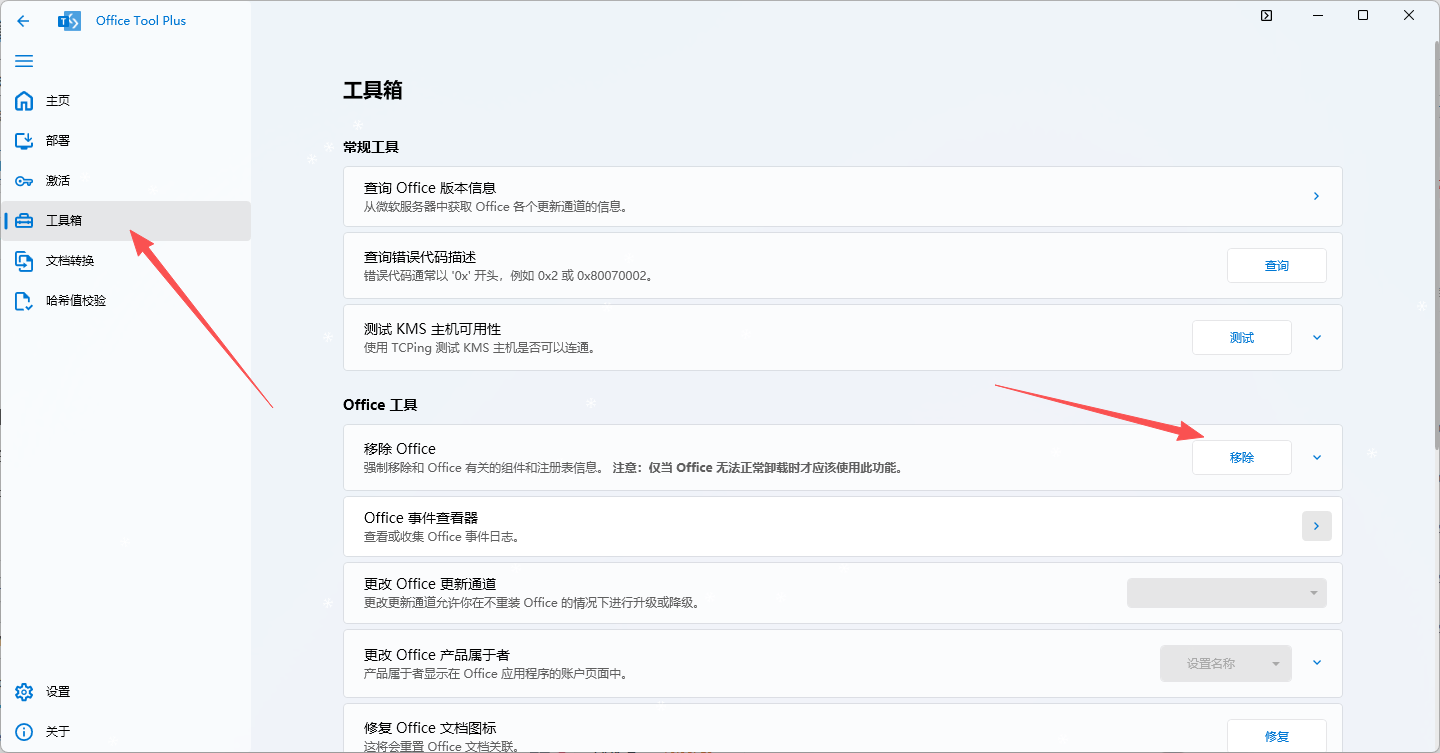Expand the 更改 Office 产品属于者 chevron
This screenshot has width=1440, height=753.
(1316, 663)
